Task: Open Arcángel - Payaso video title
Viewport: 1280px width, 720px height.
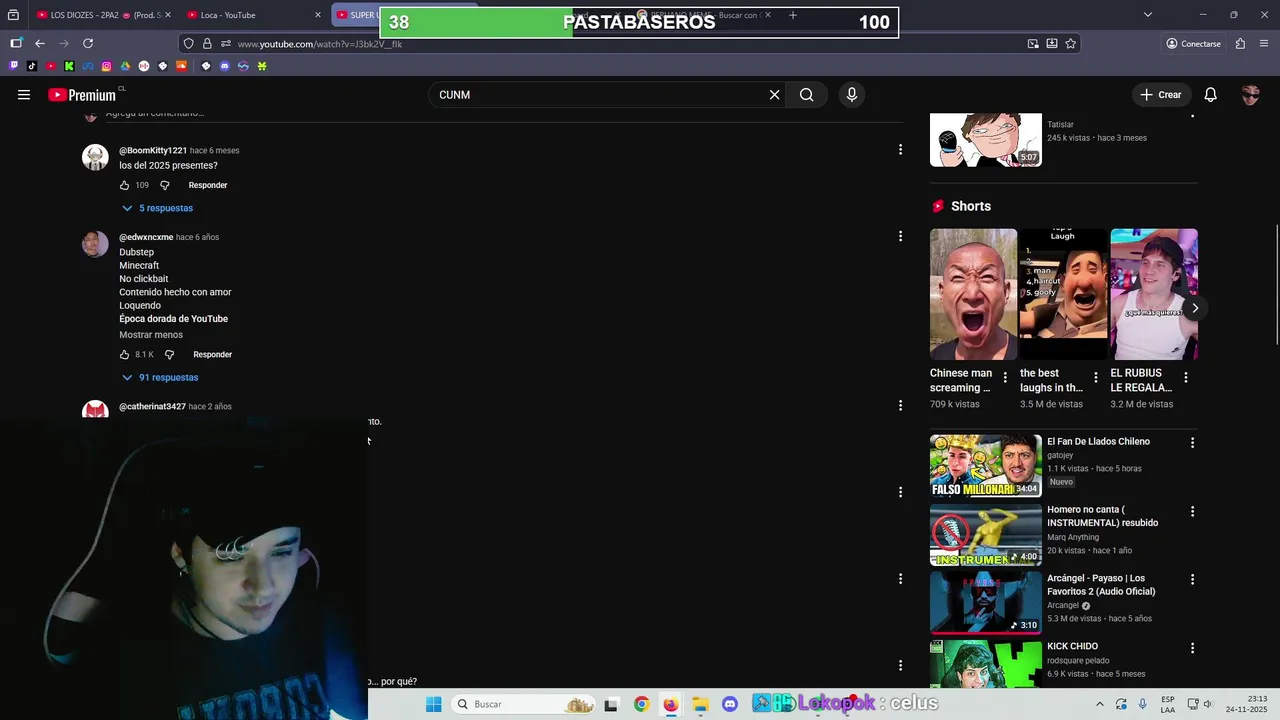Action: pos(1101,585)
